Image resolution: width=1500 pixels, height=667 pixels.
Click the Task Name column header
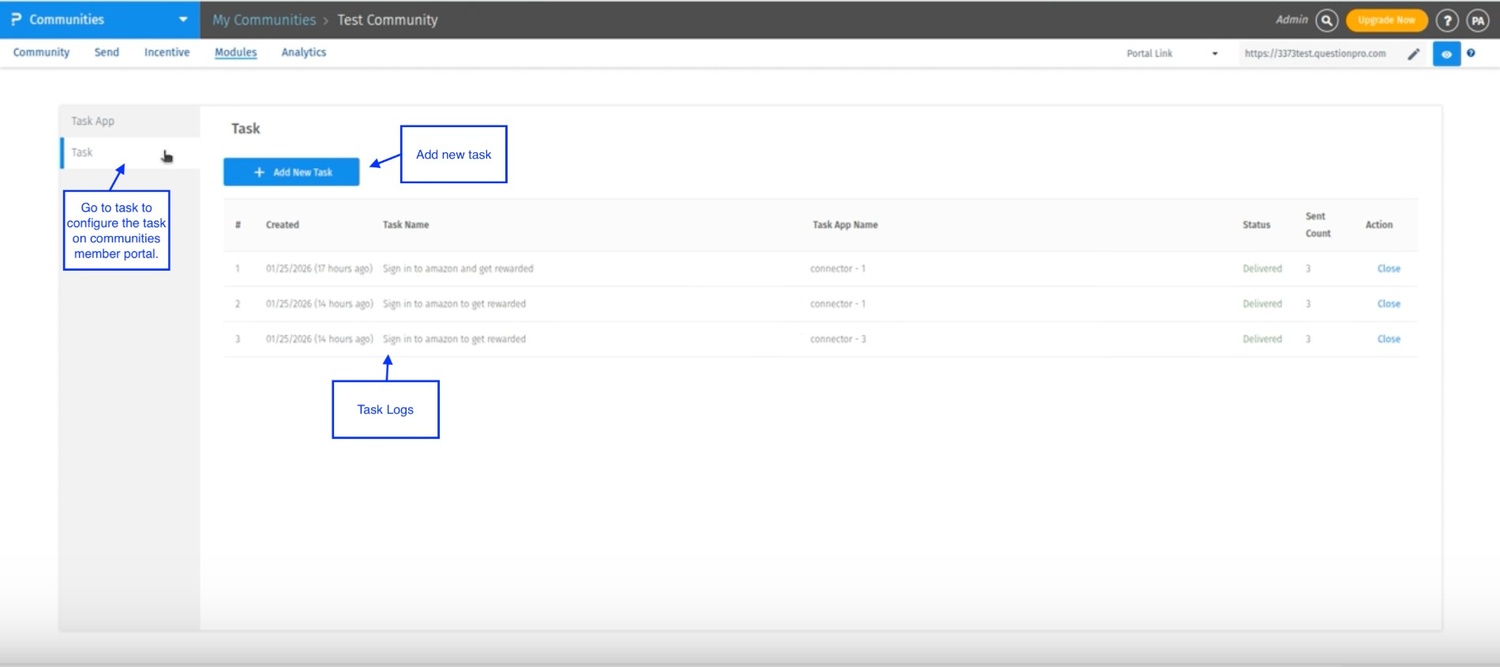(x=406, y=225)
